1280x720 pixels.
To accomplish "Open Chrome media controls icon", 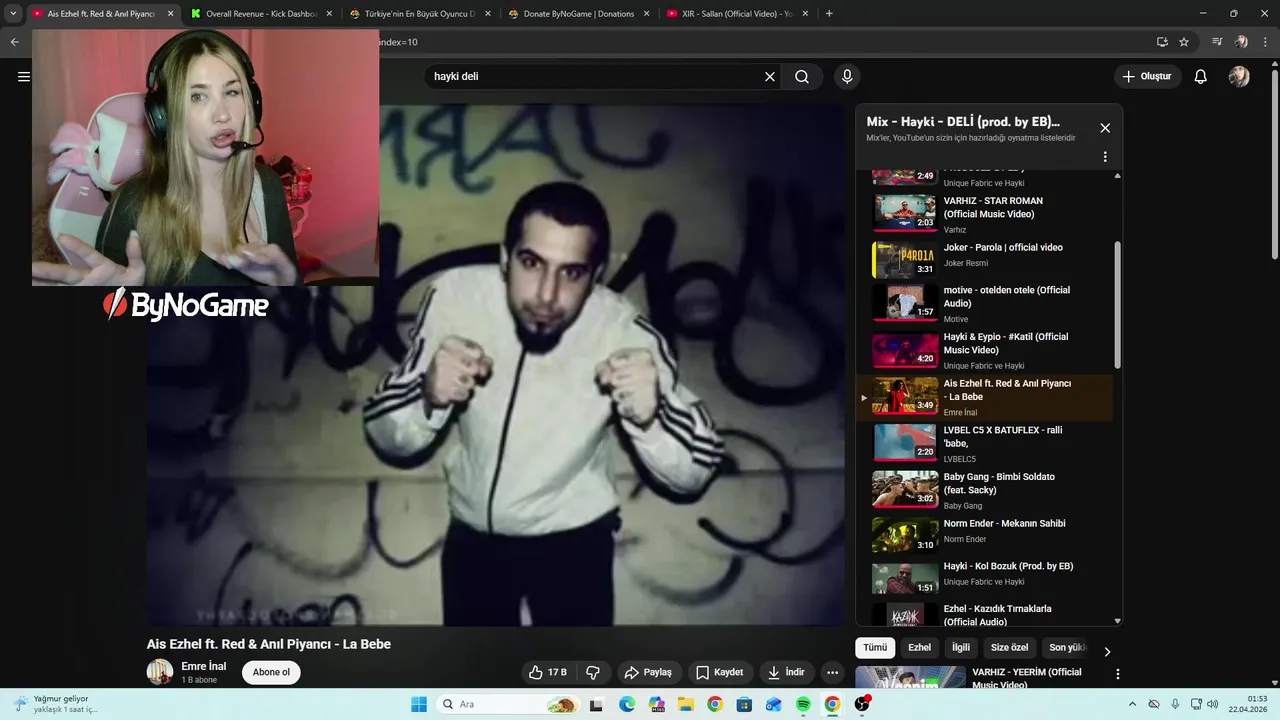I will tap(1217, 42).
